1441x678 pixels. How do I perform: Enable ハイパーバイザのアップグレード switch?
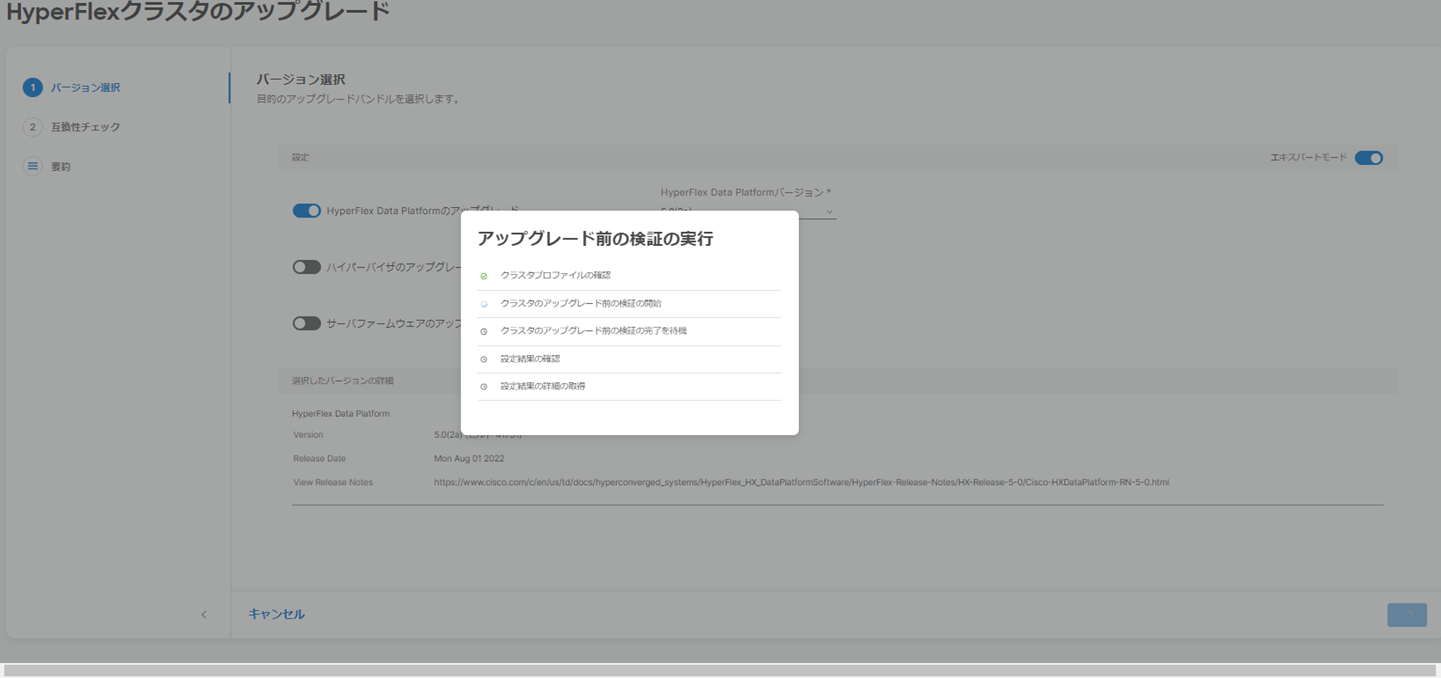(306, 267)
